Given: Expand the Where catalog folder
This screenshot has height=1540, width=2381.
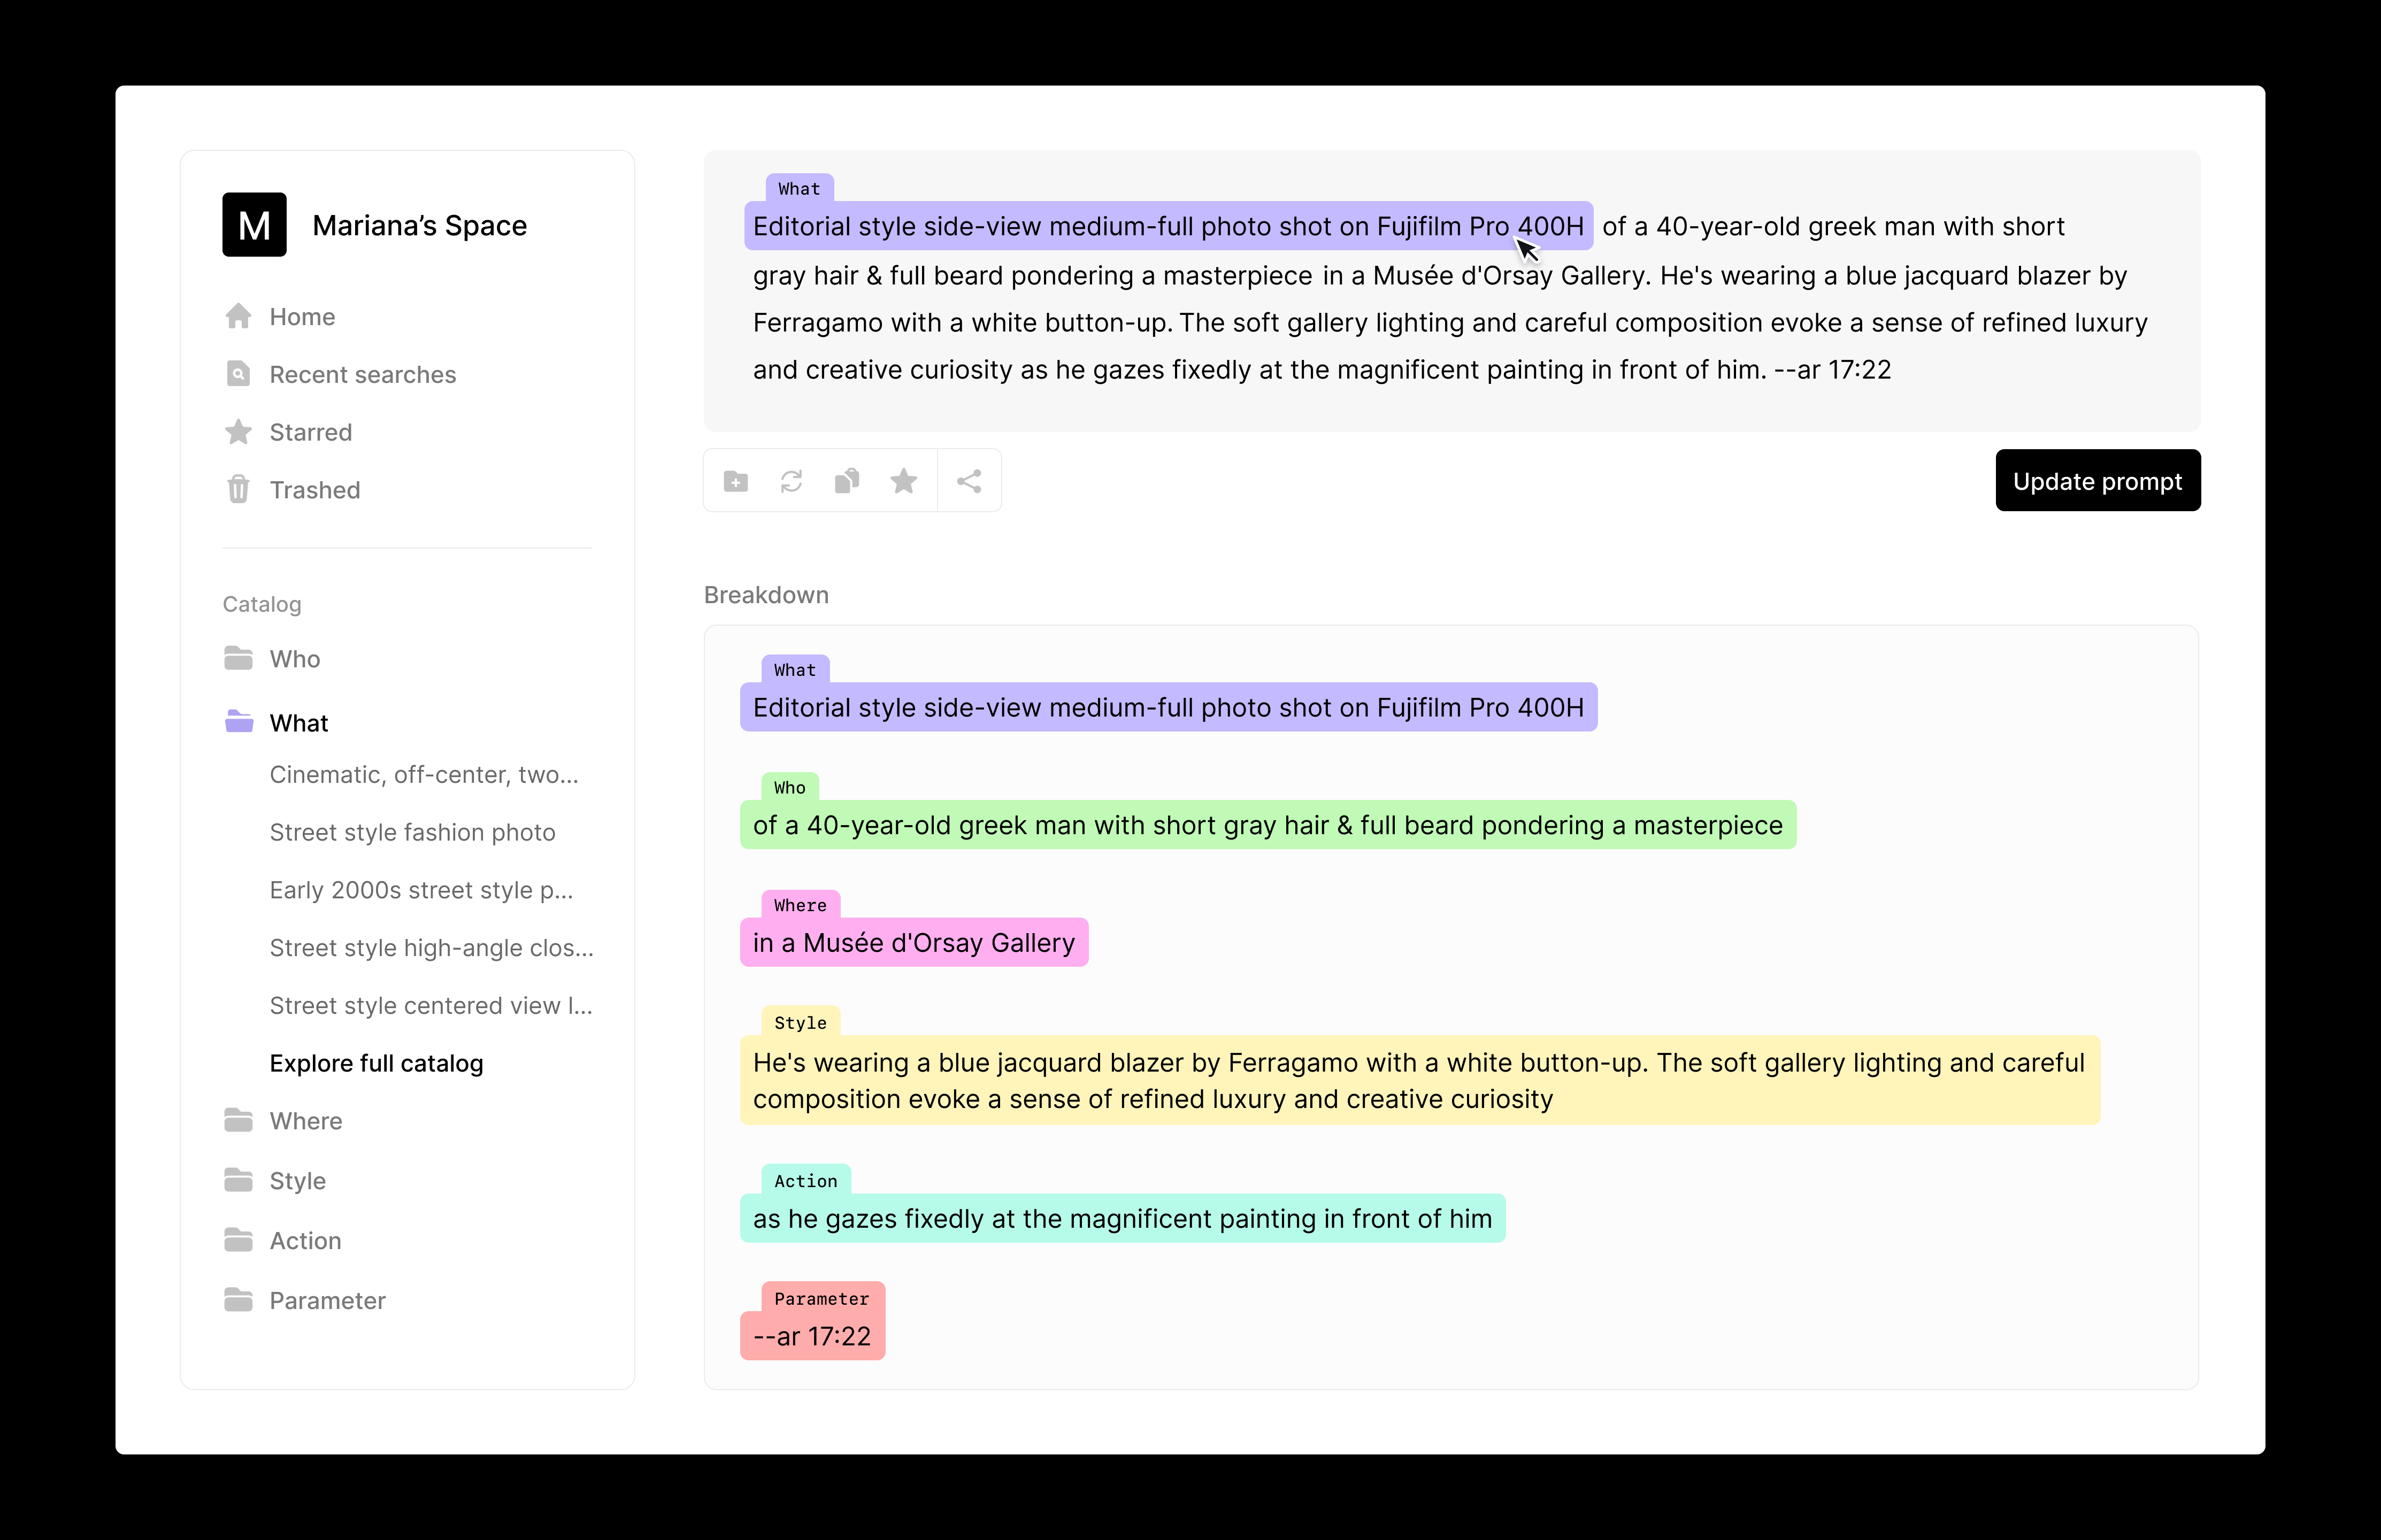Looking at the screenshot, I should [305, 1120].
